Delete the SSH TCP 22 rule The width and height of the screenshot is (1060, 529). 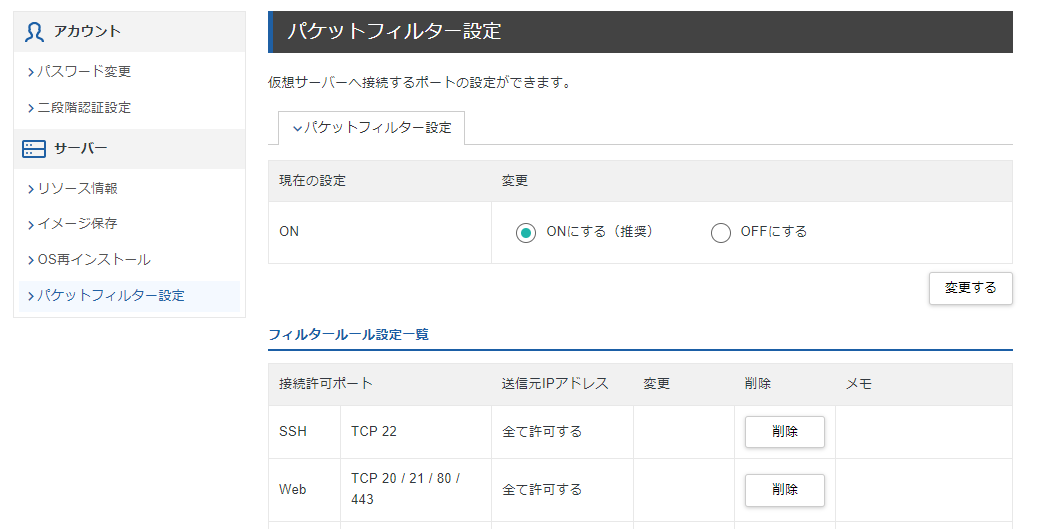click(x=785, y=432)
